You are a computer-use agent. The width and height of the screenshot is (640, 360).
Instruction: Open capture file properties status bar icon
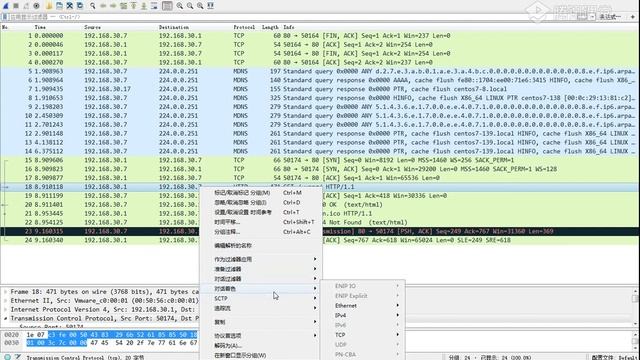18,357
